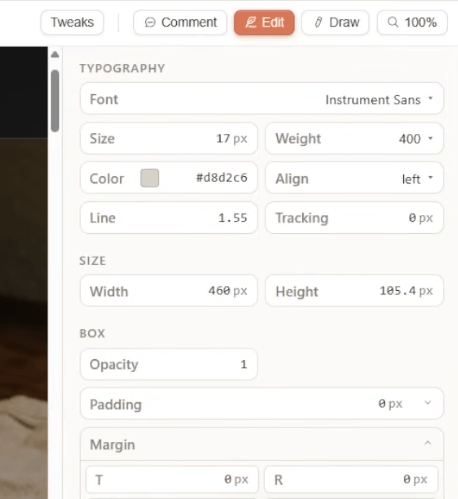The image size is (458, 499).
Task: Open the Font dropdown showing Instrument Sans
Action: click(262, 99)
